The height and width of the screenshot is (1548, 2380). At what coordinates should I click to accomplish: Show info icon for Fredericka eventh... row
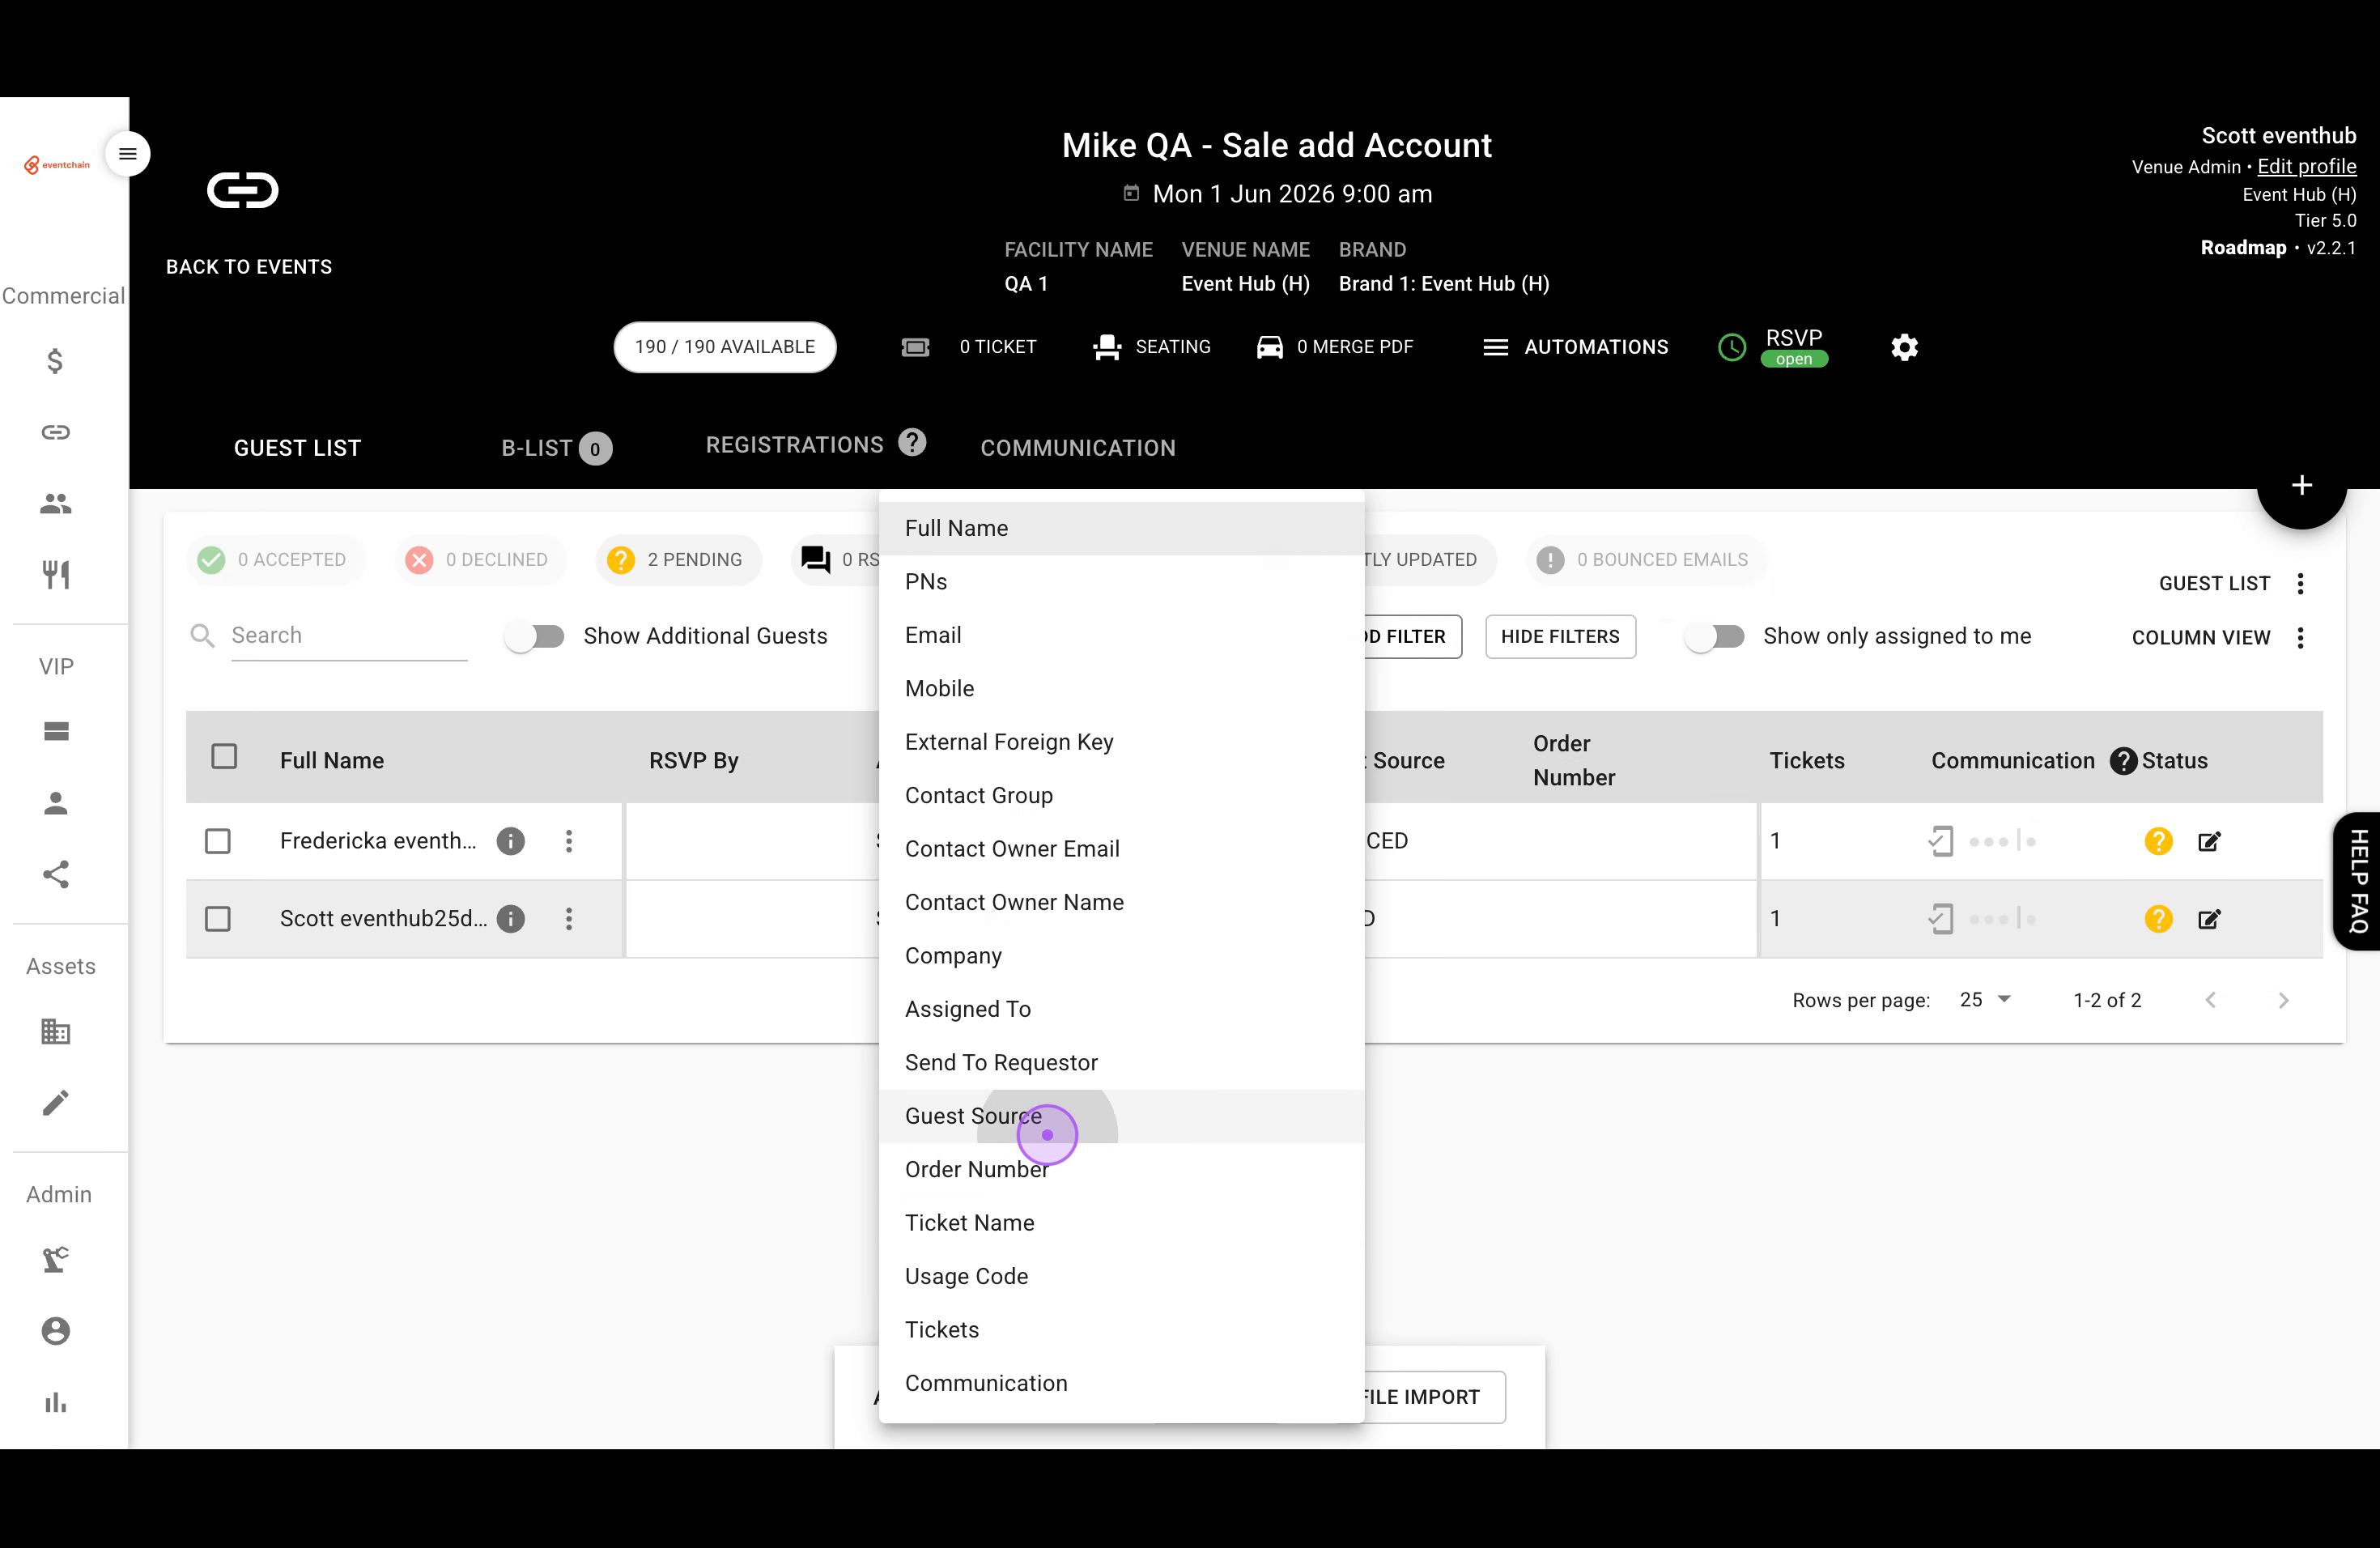click(511, 841)
